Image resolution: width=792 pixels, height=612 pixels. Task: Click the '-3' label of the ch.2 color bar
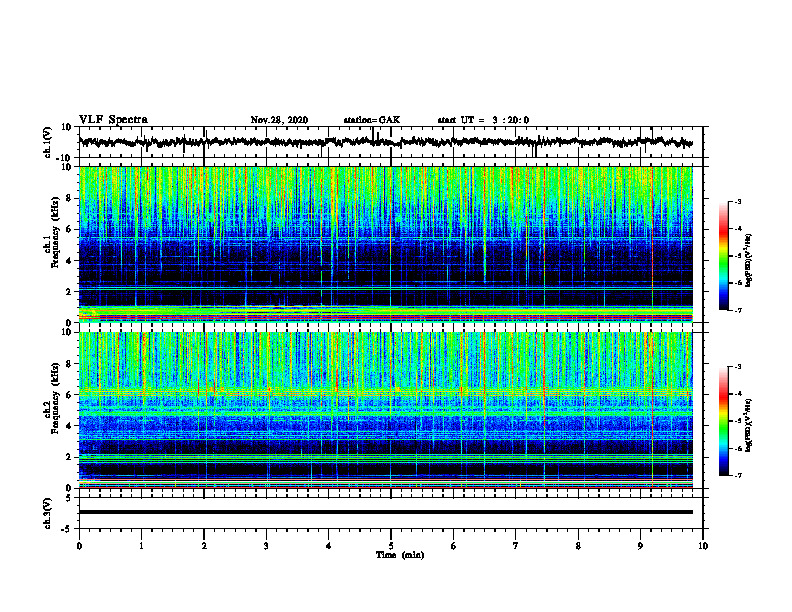(737, 367)
